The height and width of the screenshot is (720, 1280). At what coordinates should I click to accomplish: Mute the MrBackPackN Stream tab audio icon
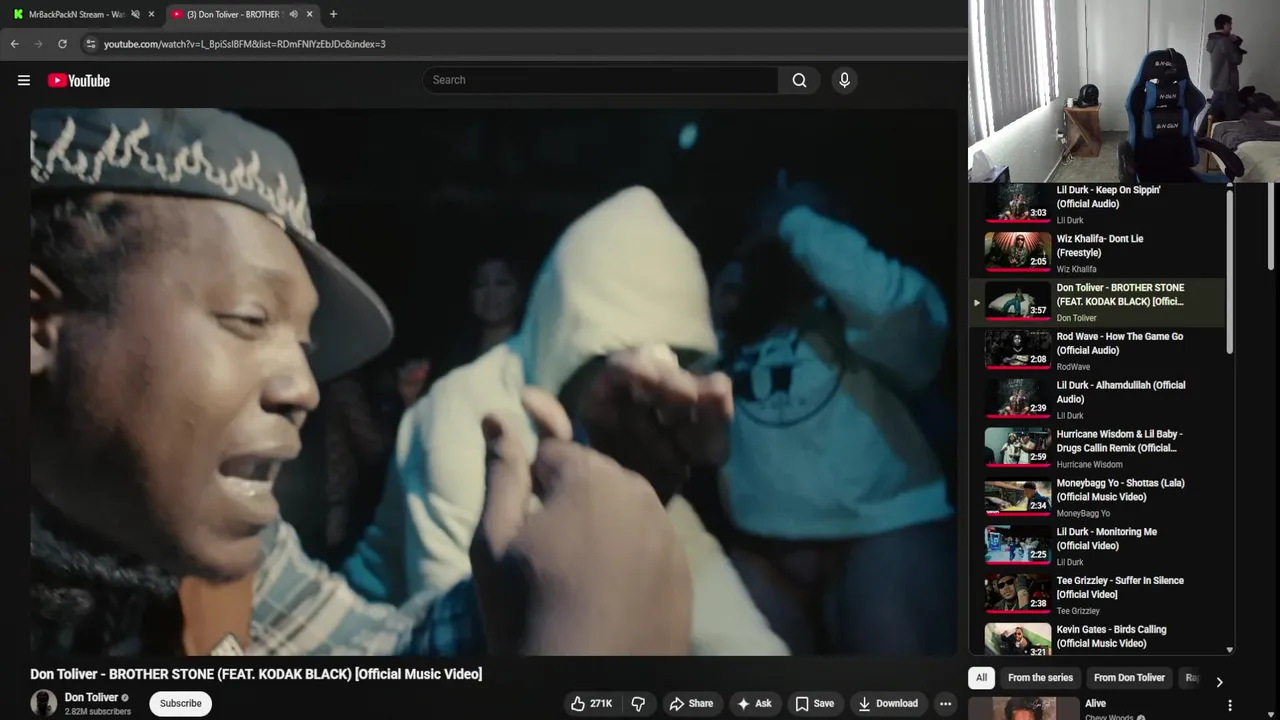pos(135,14)
